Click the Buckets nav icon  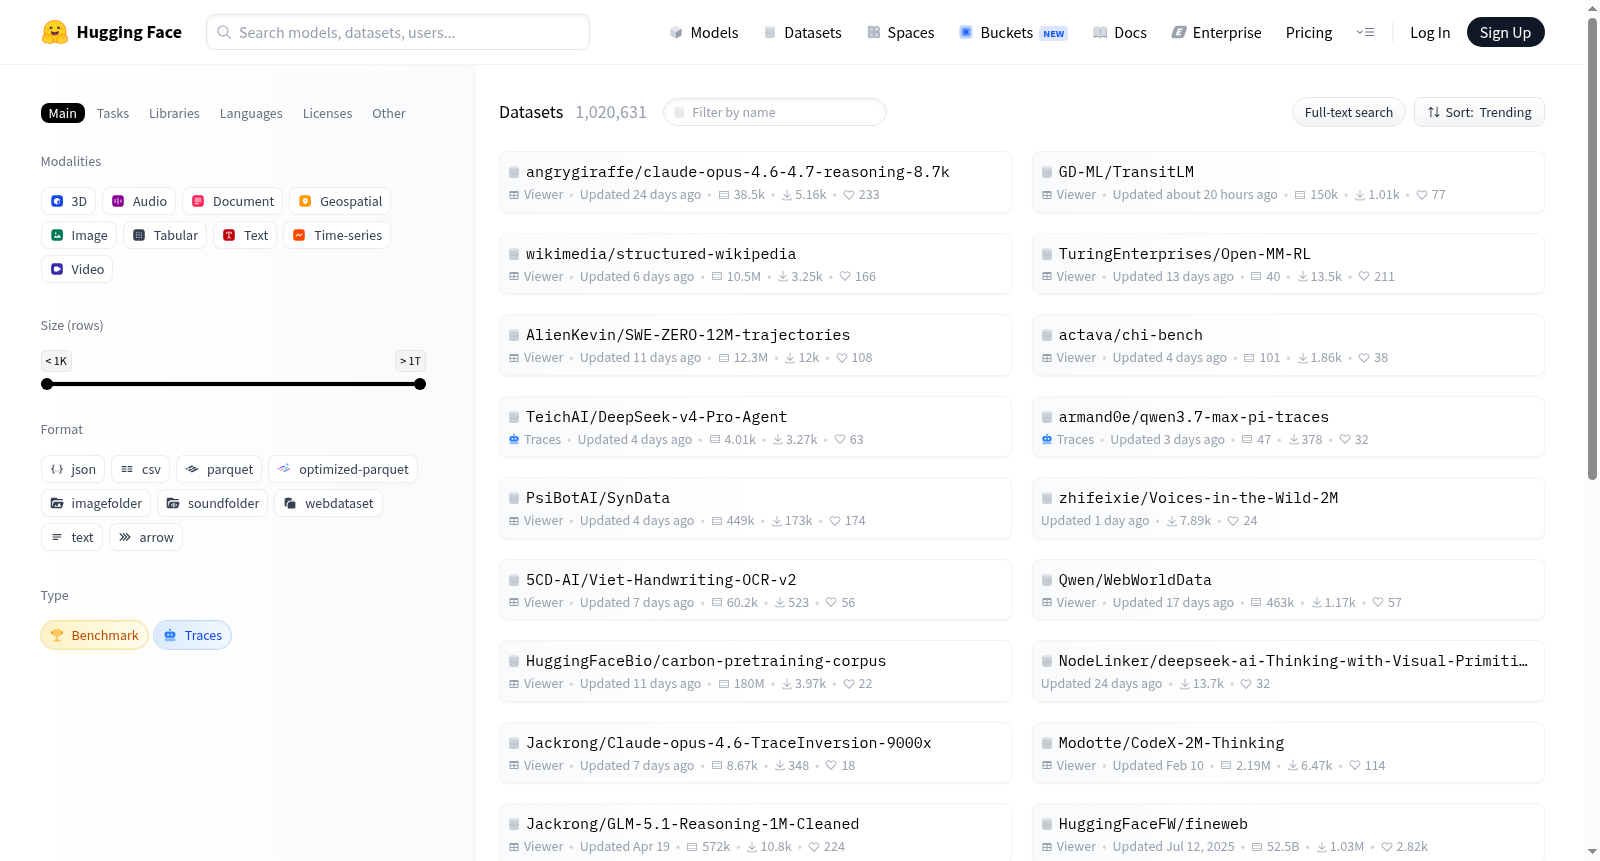tap(966, 32)
